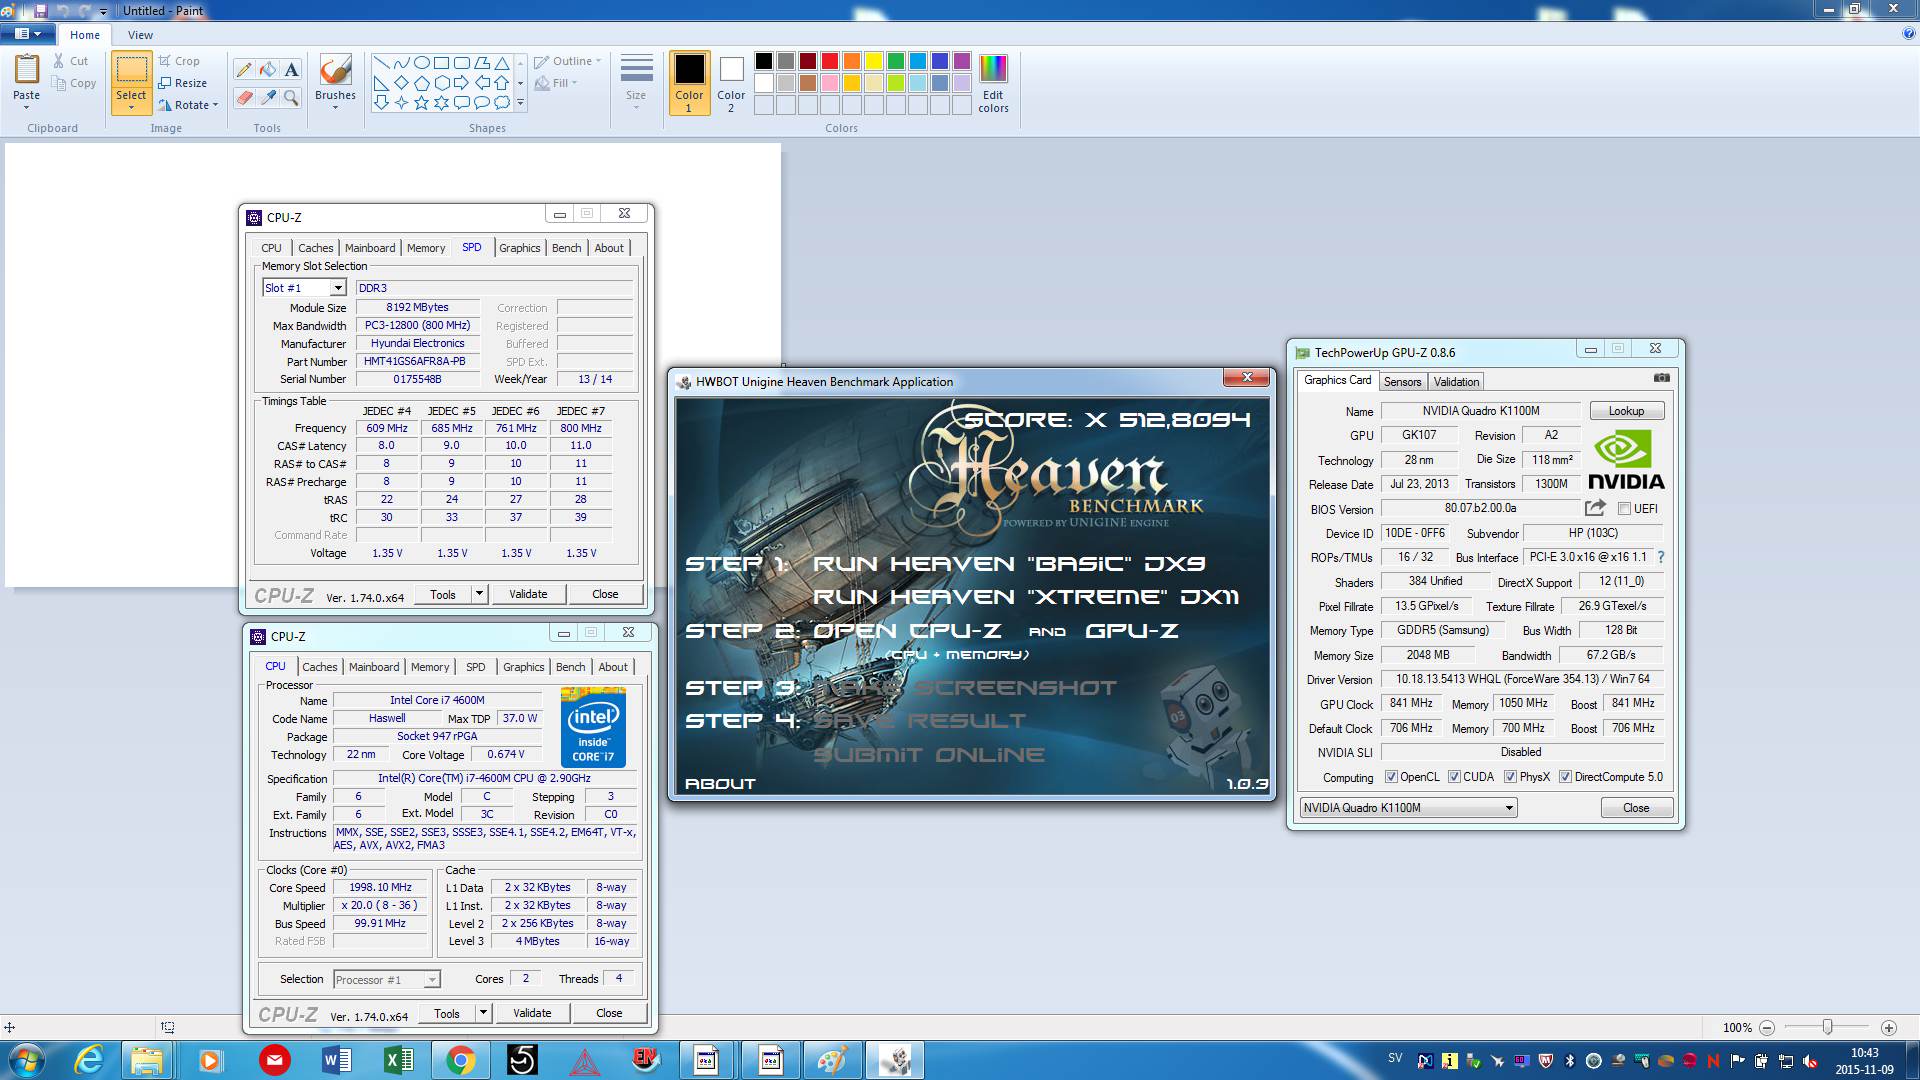Select the Text tool in Paint
This screenshot has width=1920, height=1080.
291,69
